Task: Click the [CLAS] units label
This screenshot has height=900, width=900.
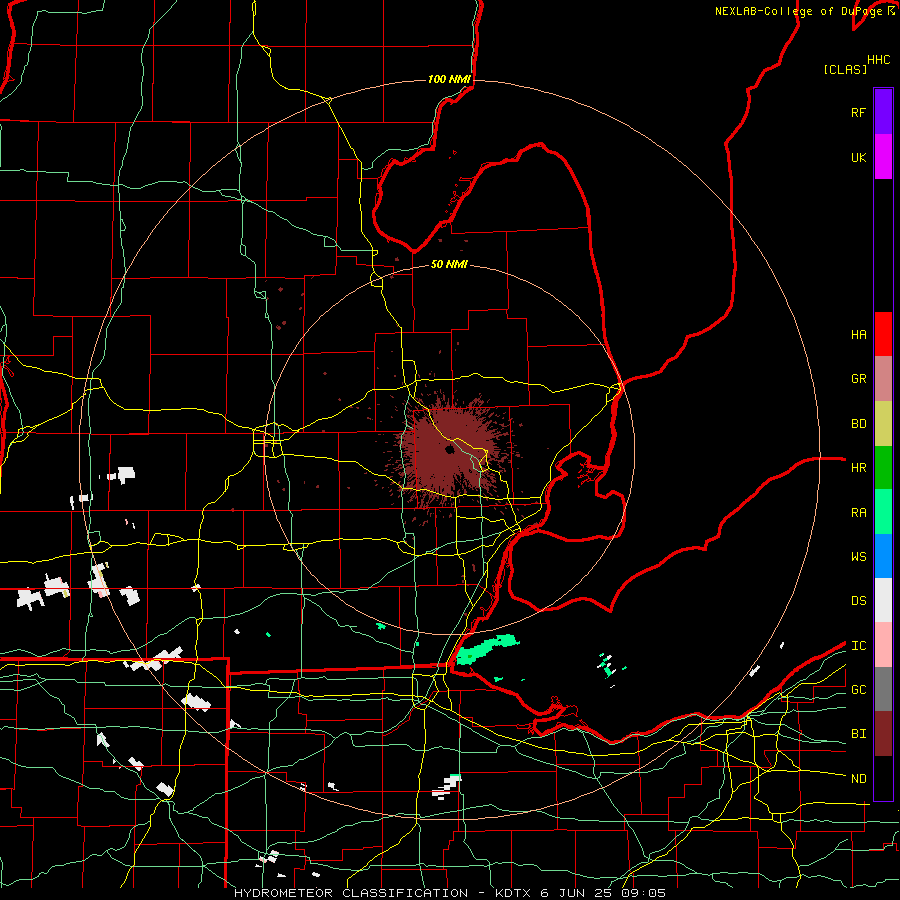Action: tap(845, 69)
